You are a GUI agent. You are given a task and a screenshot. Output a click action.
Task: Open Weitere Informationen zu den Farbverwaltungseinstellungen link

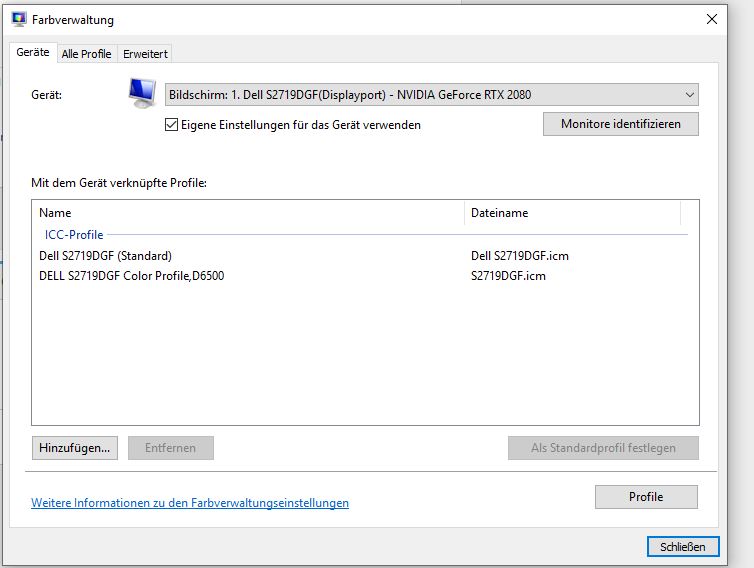190,503
